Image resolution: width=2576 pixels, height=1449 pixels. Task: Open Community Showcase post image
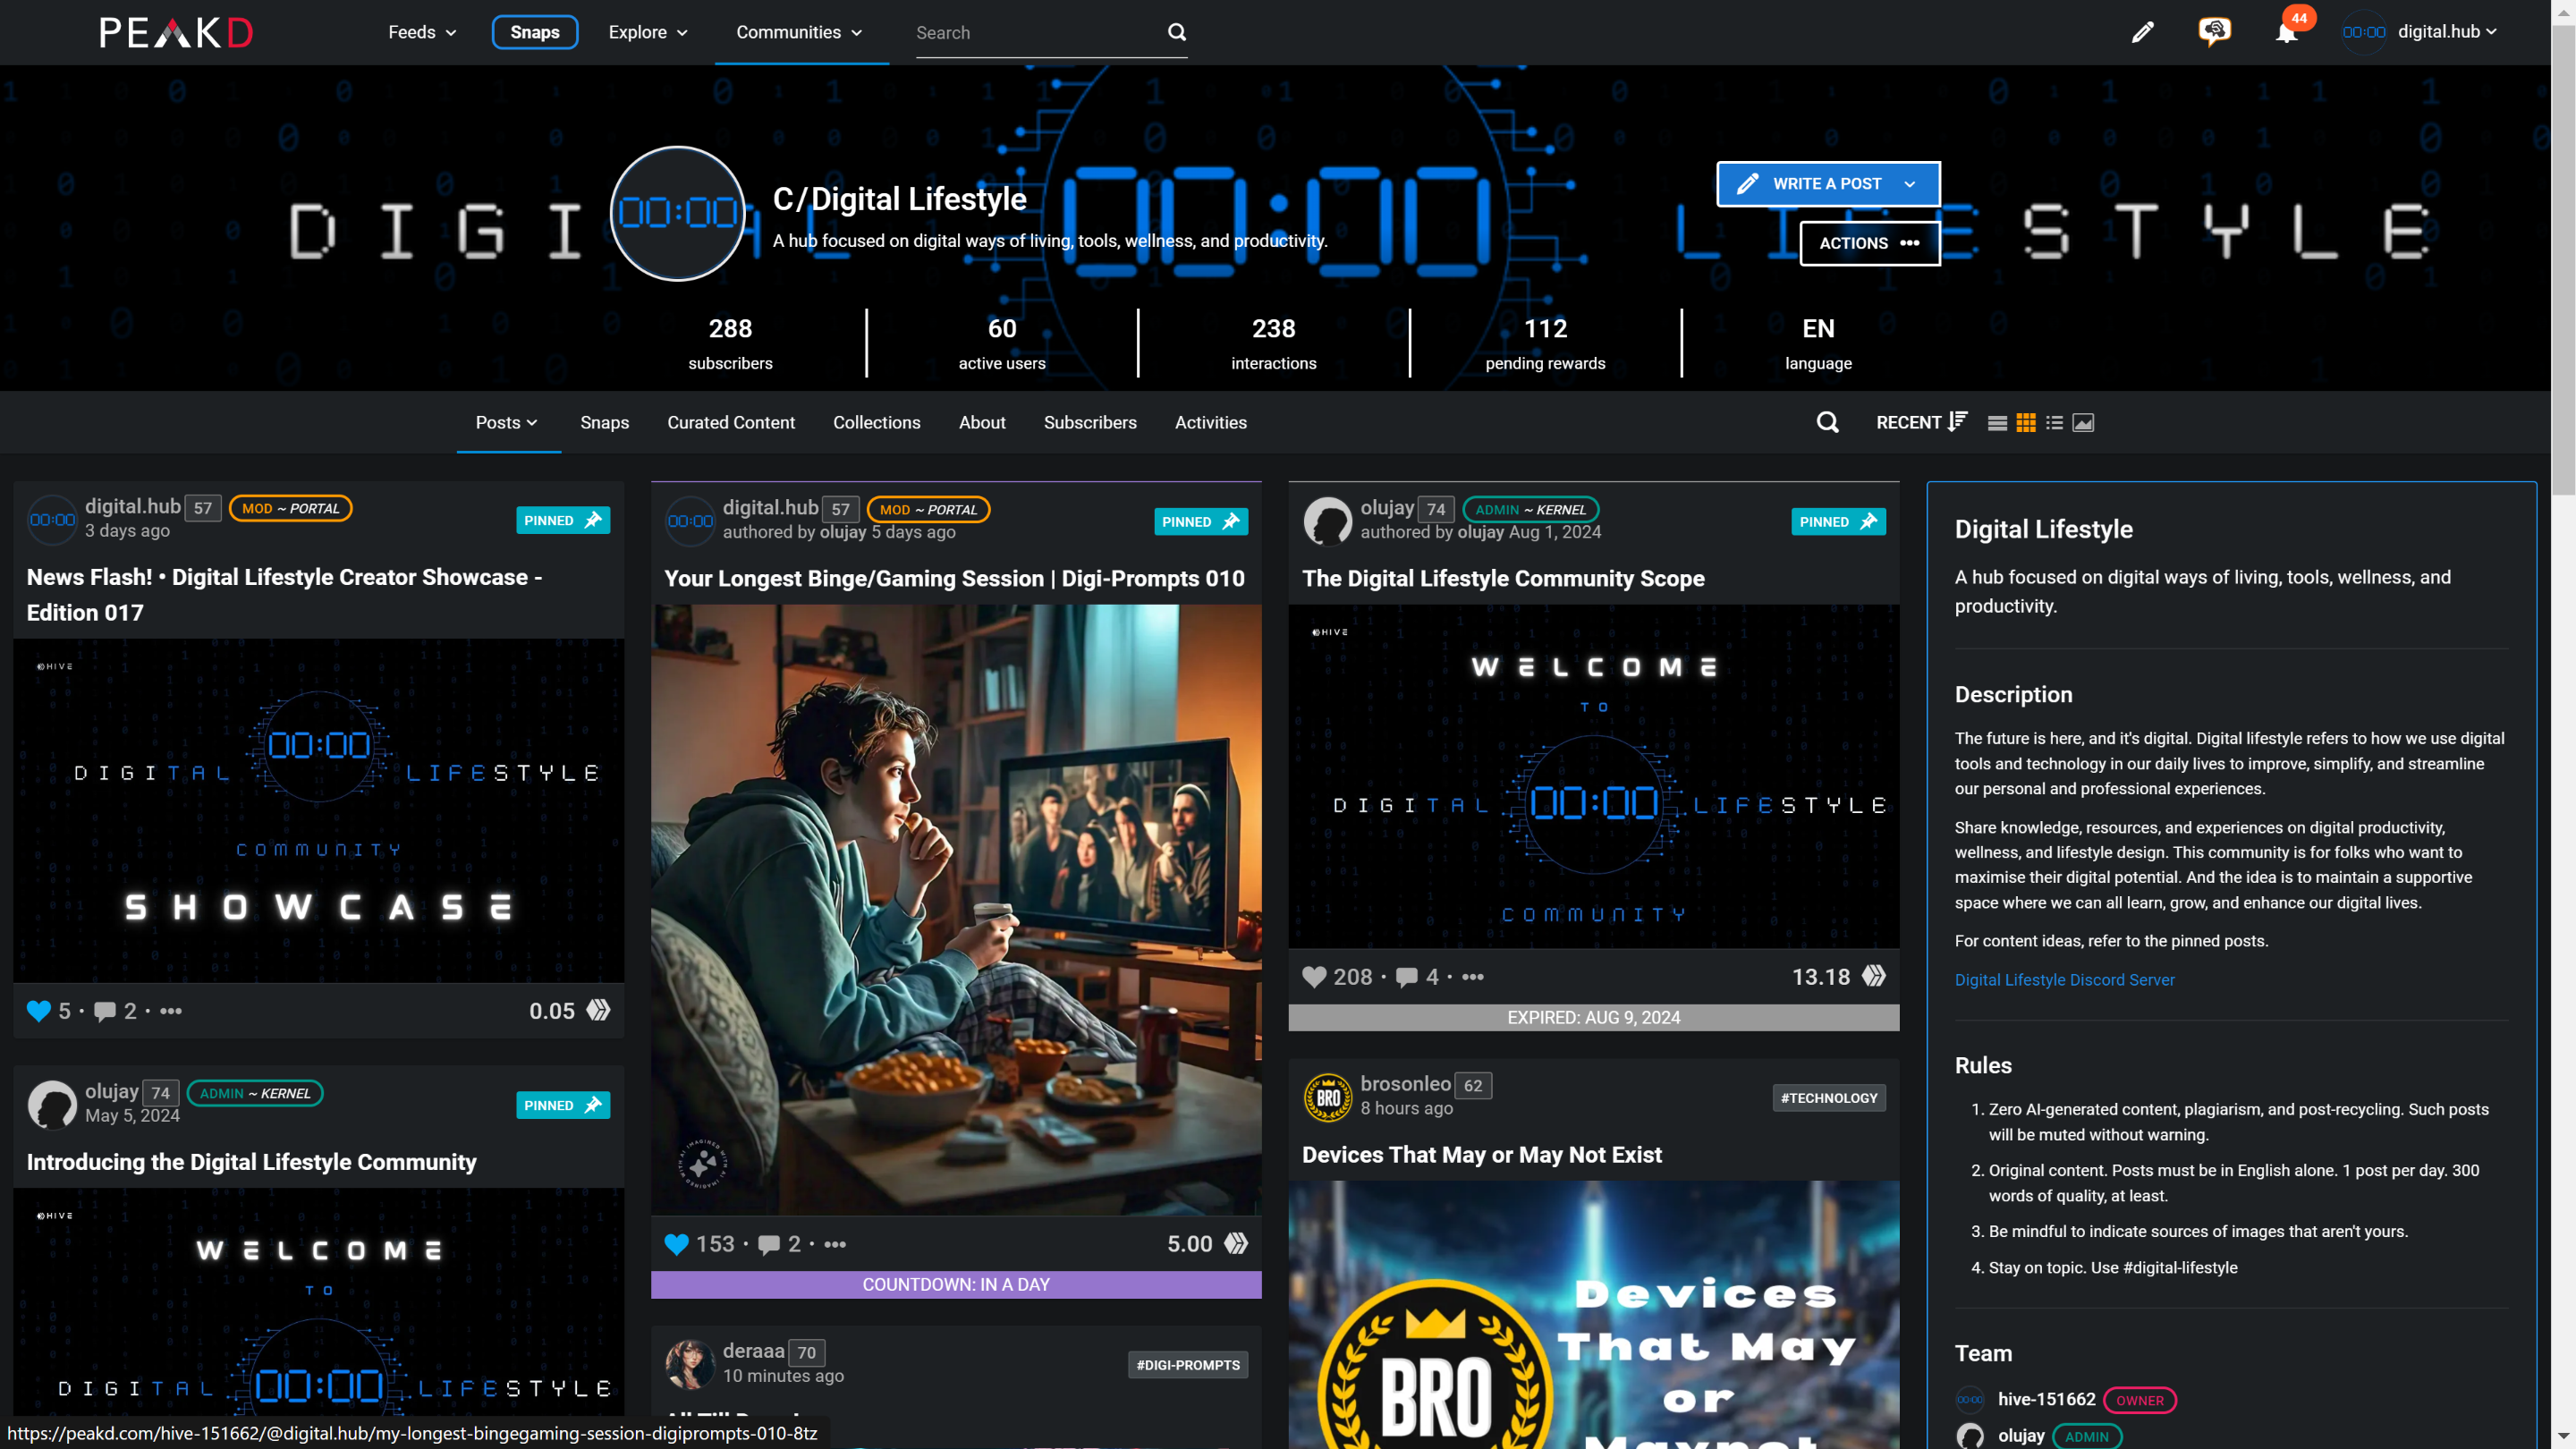click(318, 810)
